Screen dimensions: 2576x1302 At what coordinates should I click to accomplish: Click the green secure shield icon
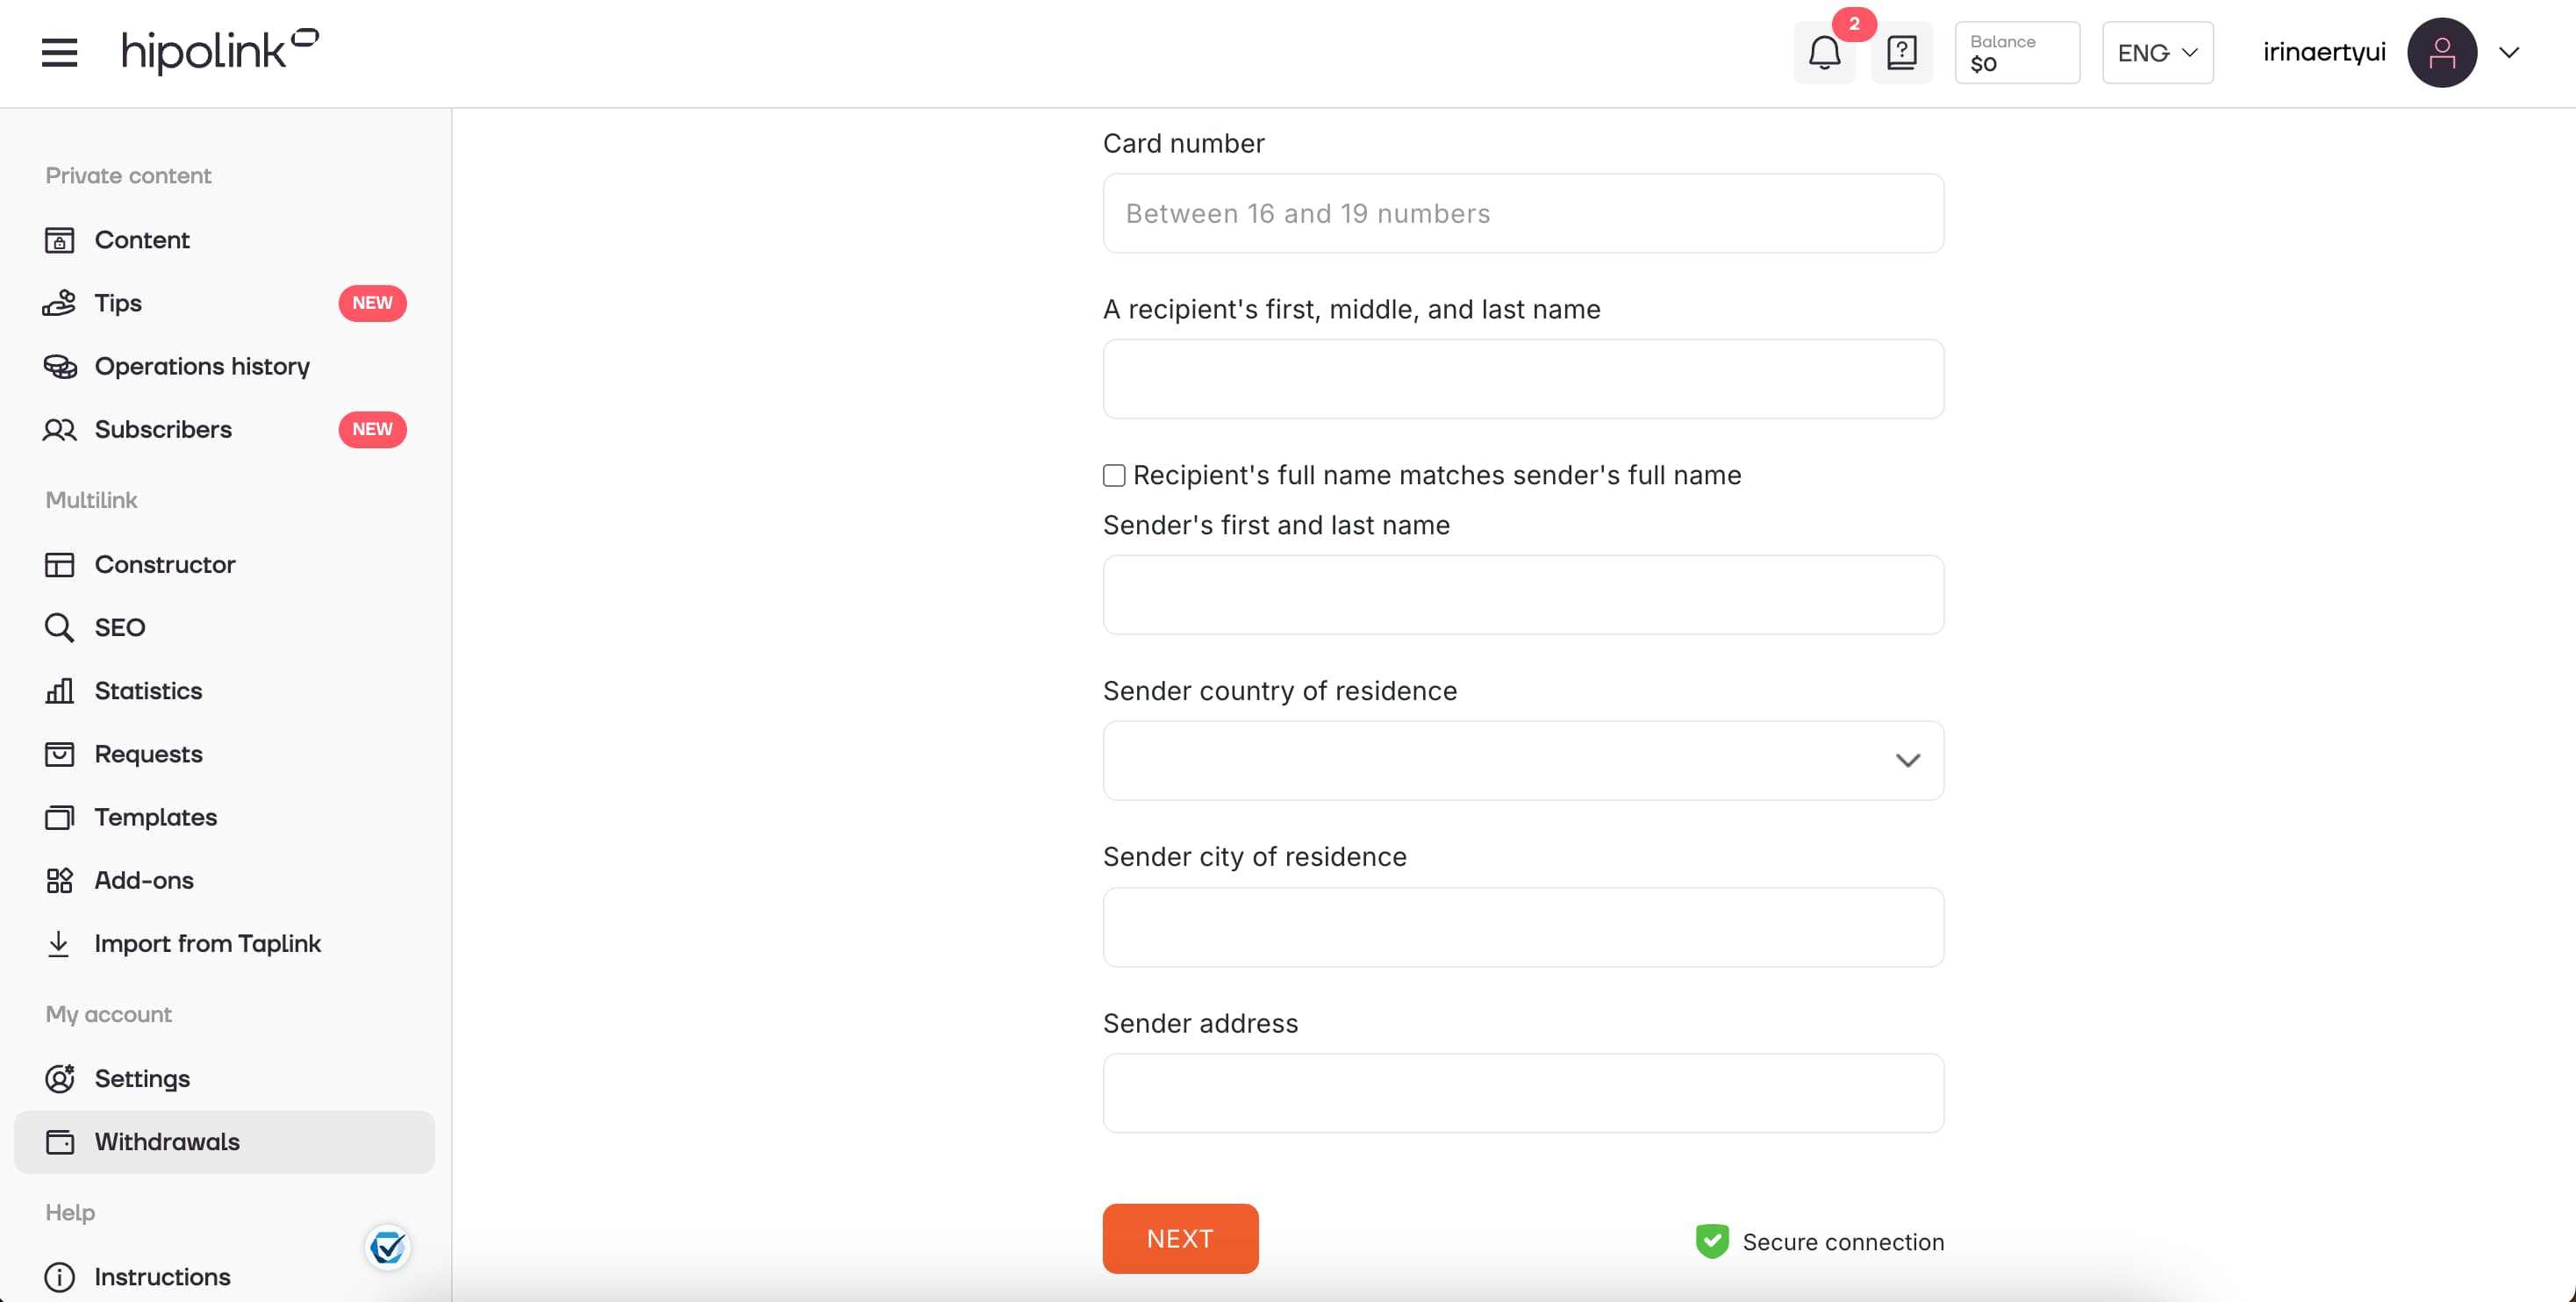[x=1711, y=1240]
